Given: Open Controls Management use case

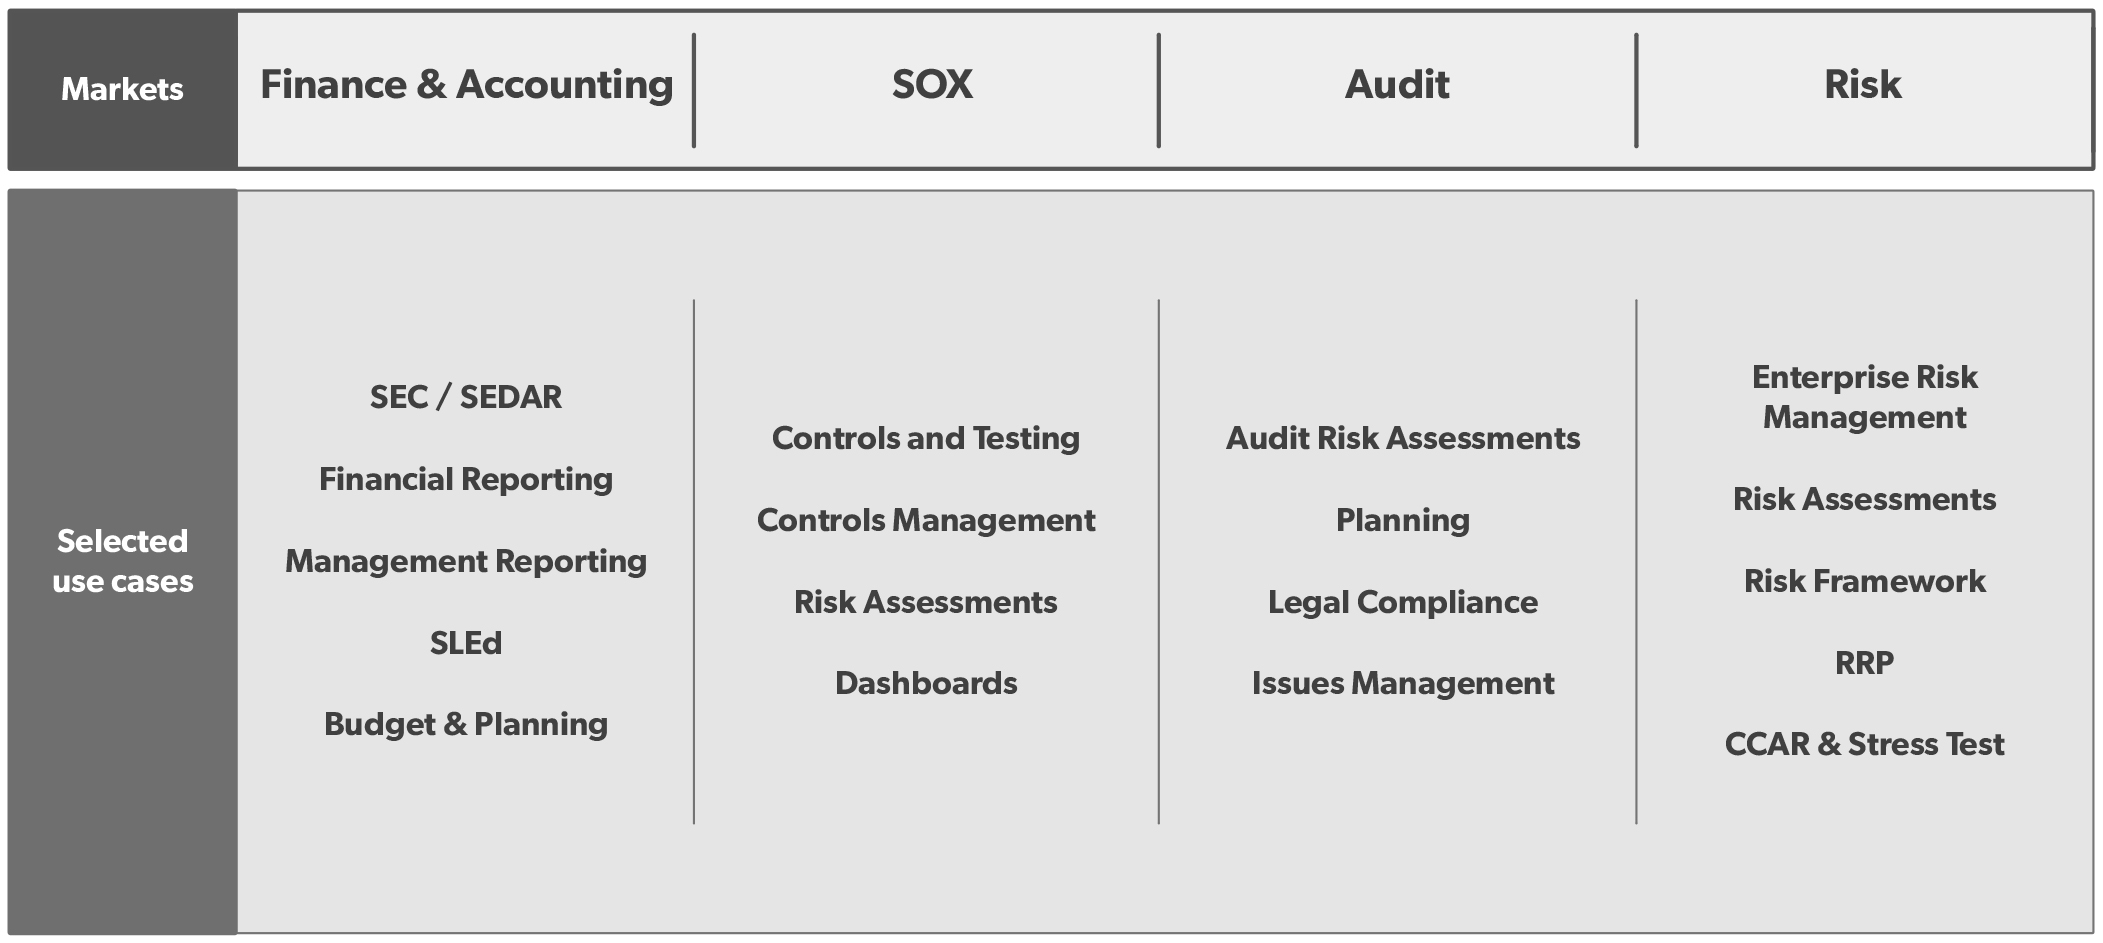Looking at the screenshot, I should tap(926, 520).
